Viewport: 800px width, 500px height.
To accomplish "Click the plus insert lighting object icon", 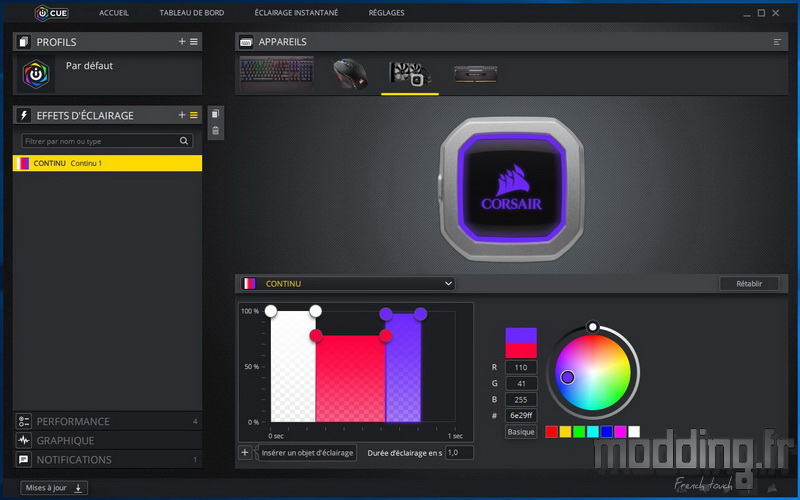I will pos(245,453).
